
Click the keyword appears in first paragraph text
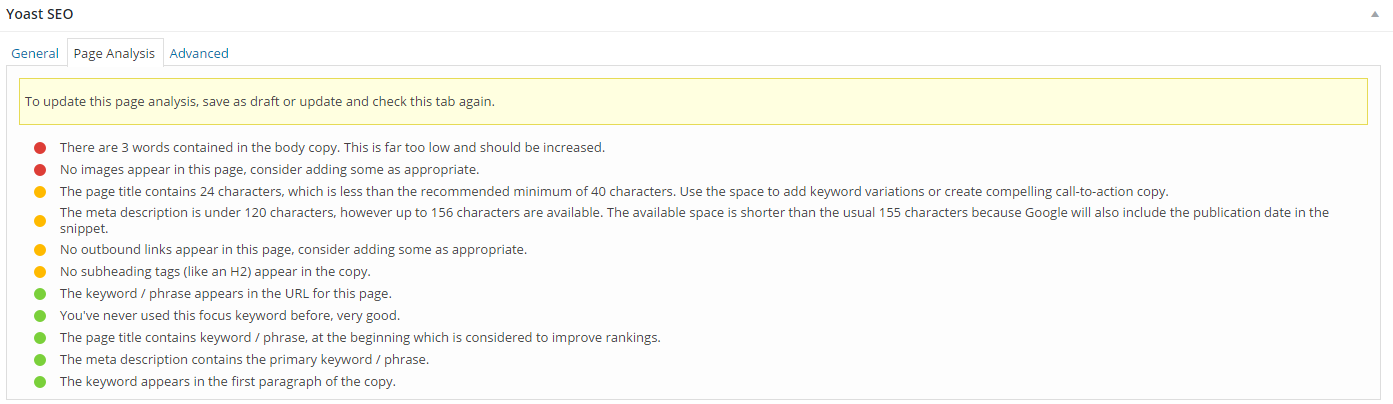coord(228,382)
